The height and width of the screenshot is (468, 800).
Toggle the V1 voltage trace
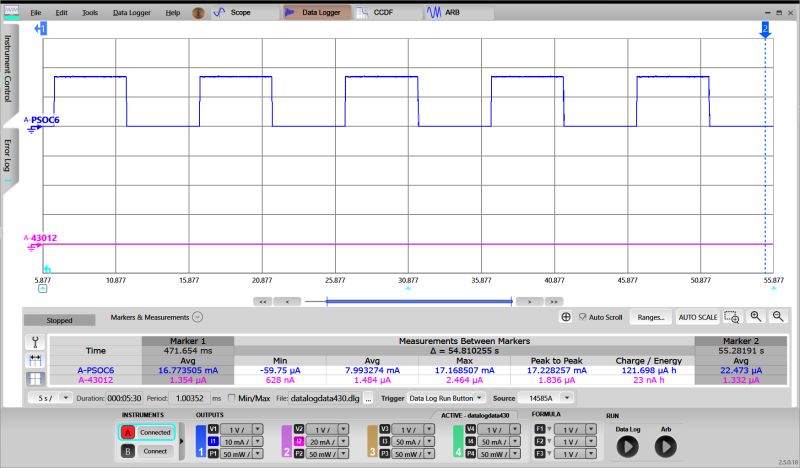pos(213,429)
